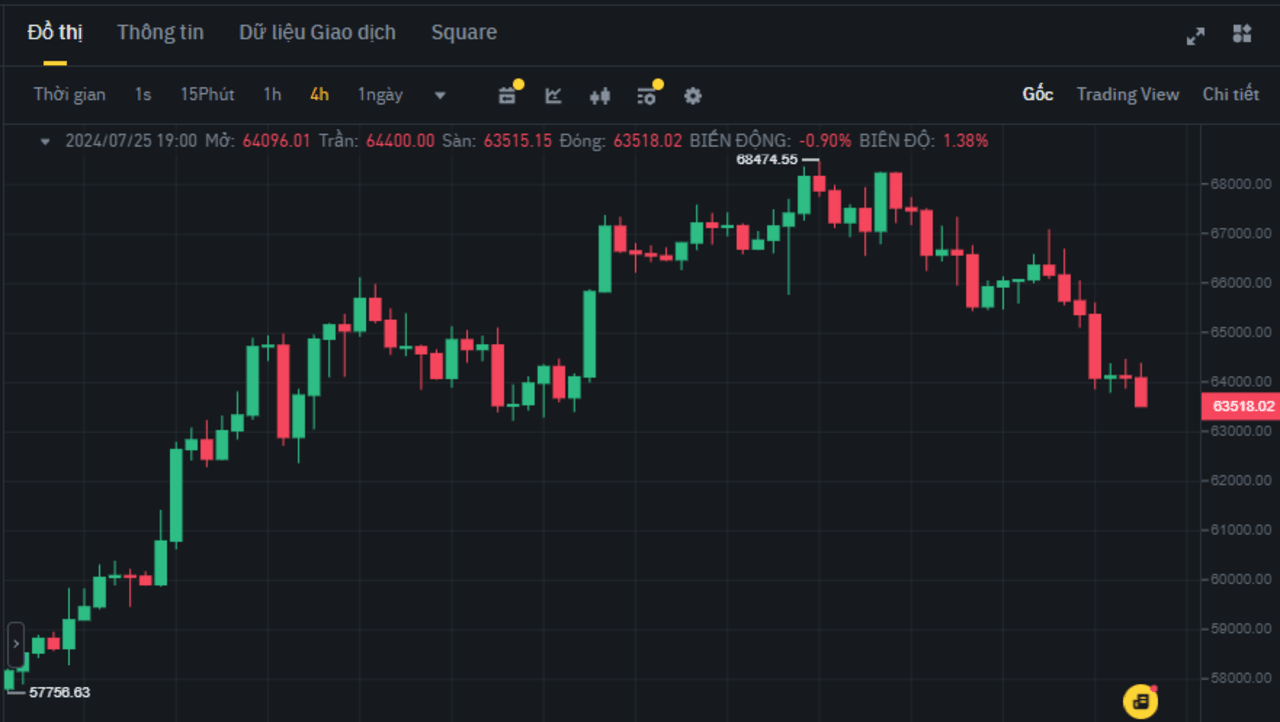Select the 1ngày interval

point(380,94)
